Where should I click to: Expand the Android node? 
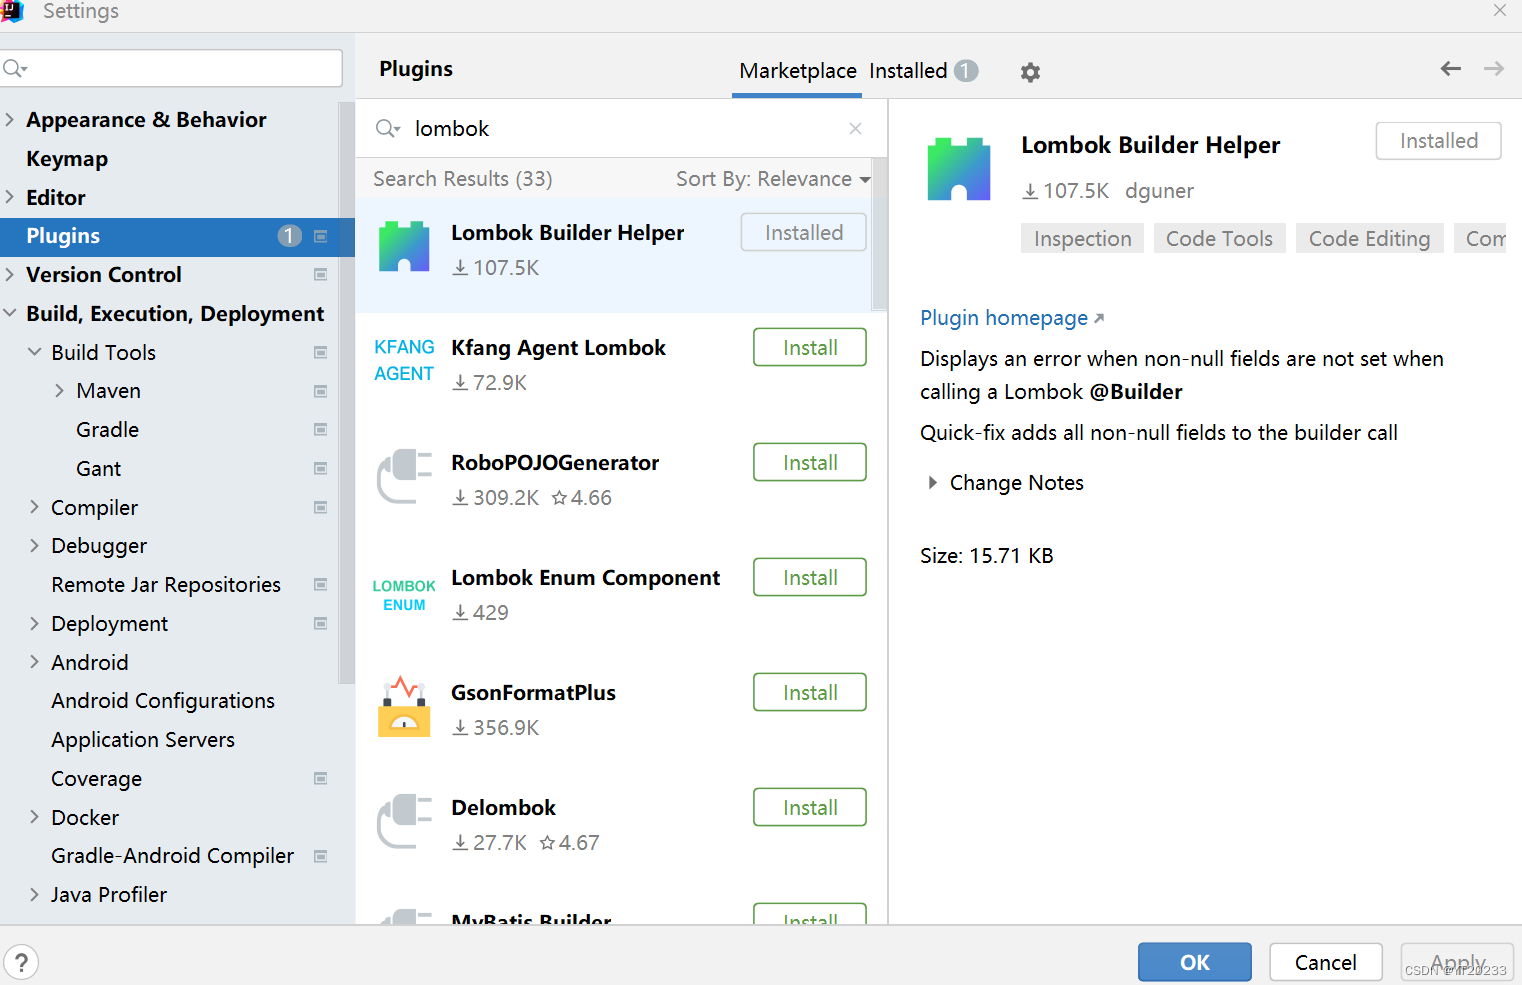pos(35,662)
